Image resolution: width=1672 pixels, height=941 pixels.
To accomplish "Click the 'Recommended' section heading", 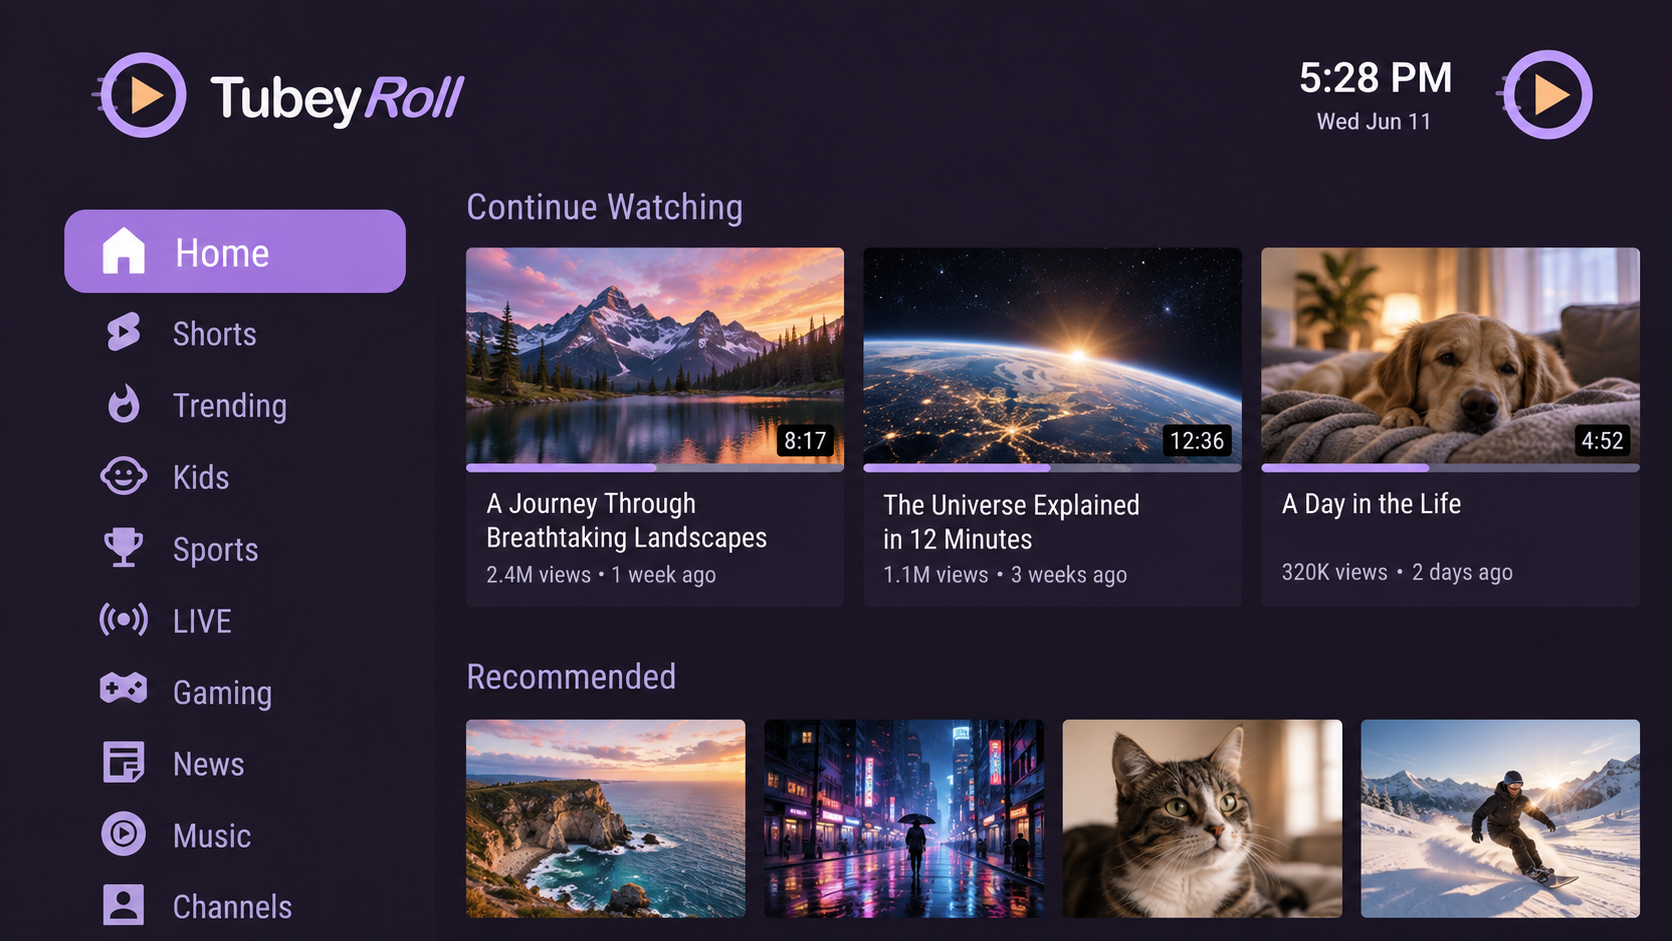I will [571, 677].
